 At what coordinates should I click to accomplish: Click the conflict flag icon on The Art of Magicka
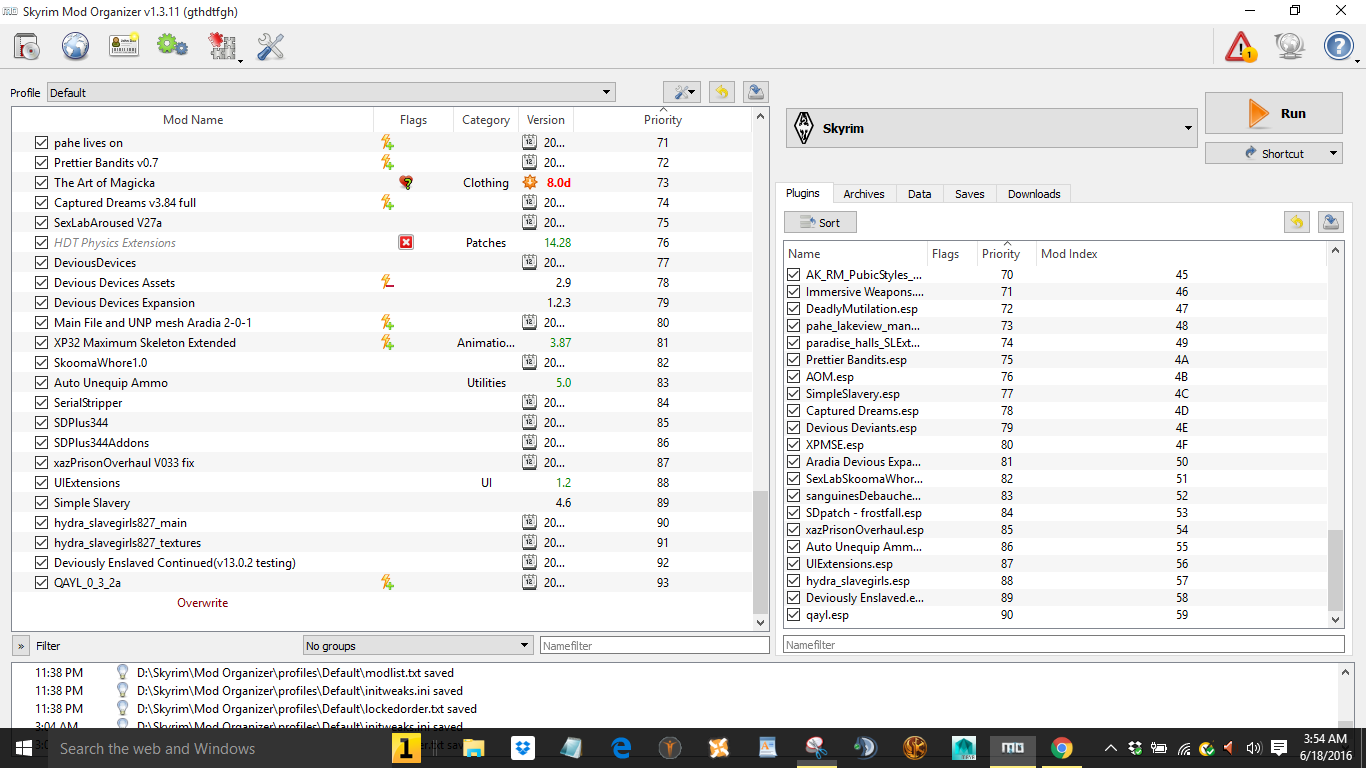click(406, 183)
